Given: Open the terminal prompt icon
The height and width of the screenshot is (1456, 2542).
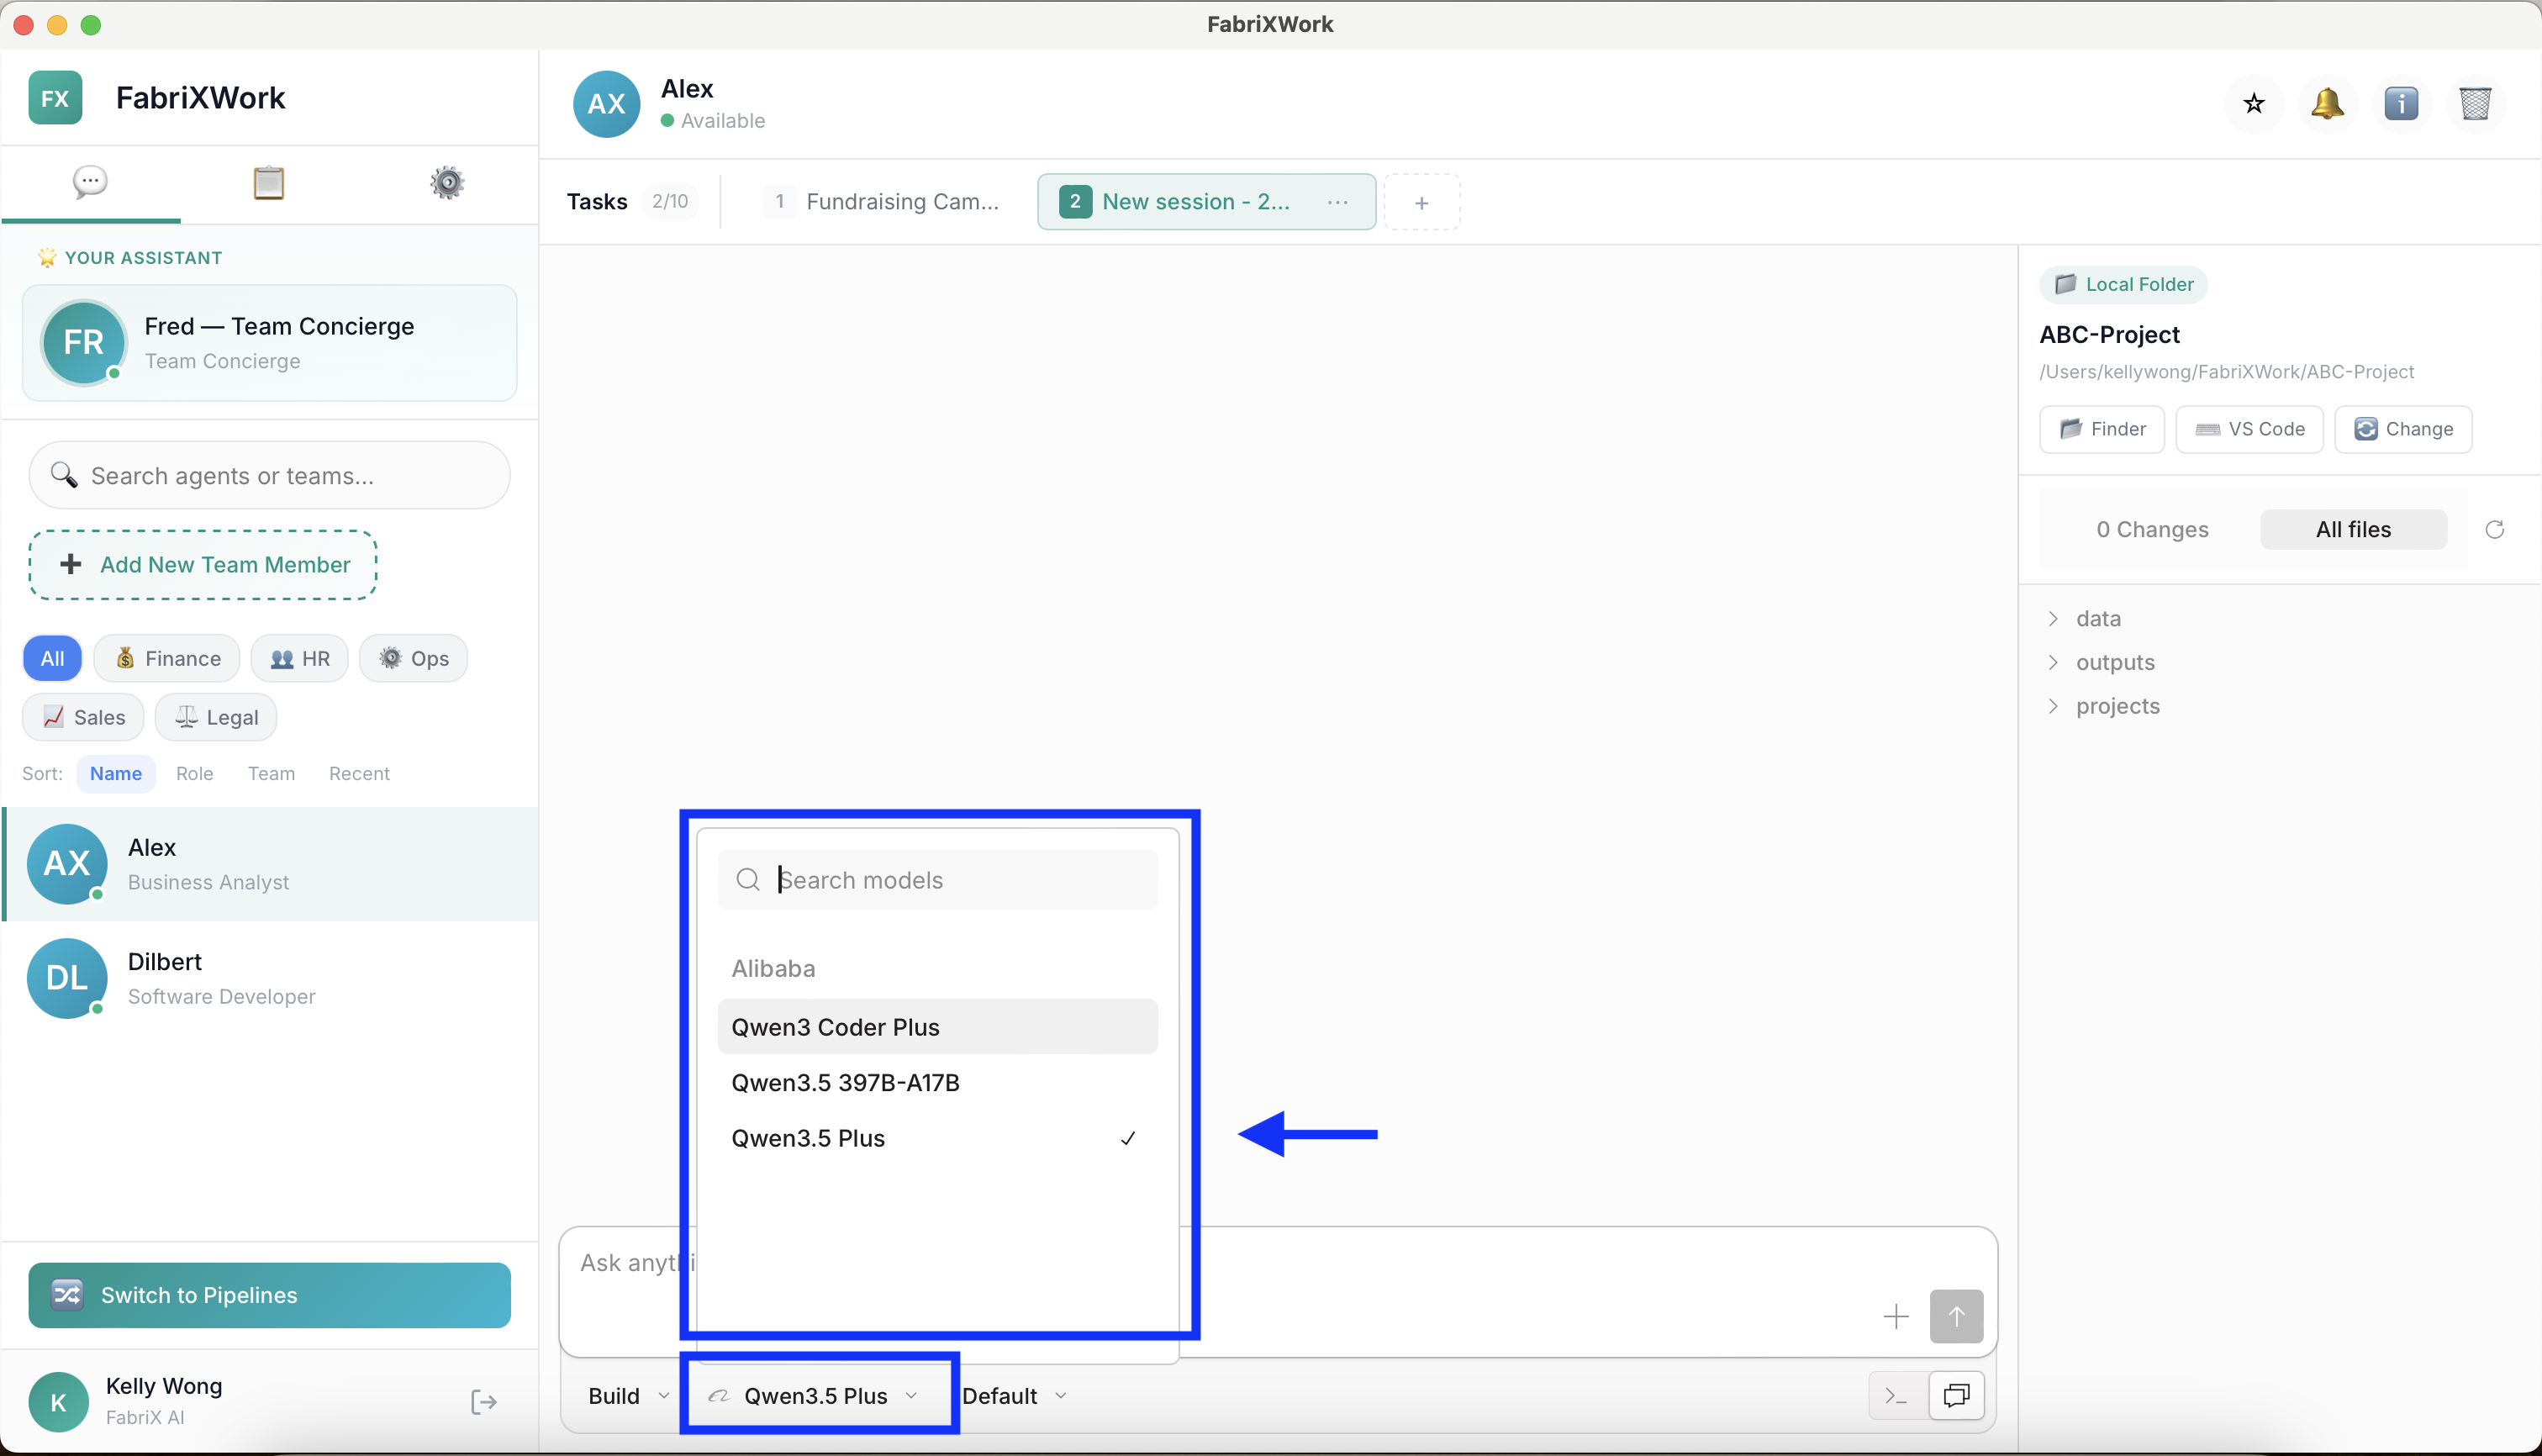Looking at the screenshot, I should pos(1895,1396).
